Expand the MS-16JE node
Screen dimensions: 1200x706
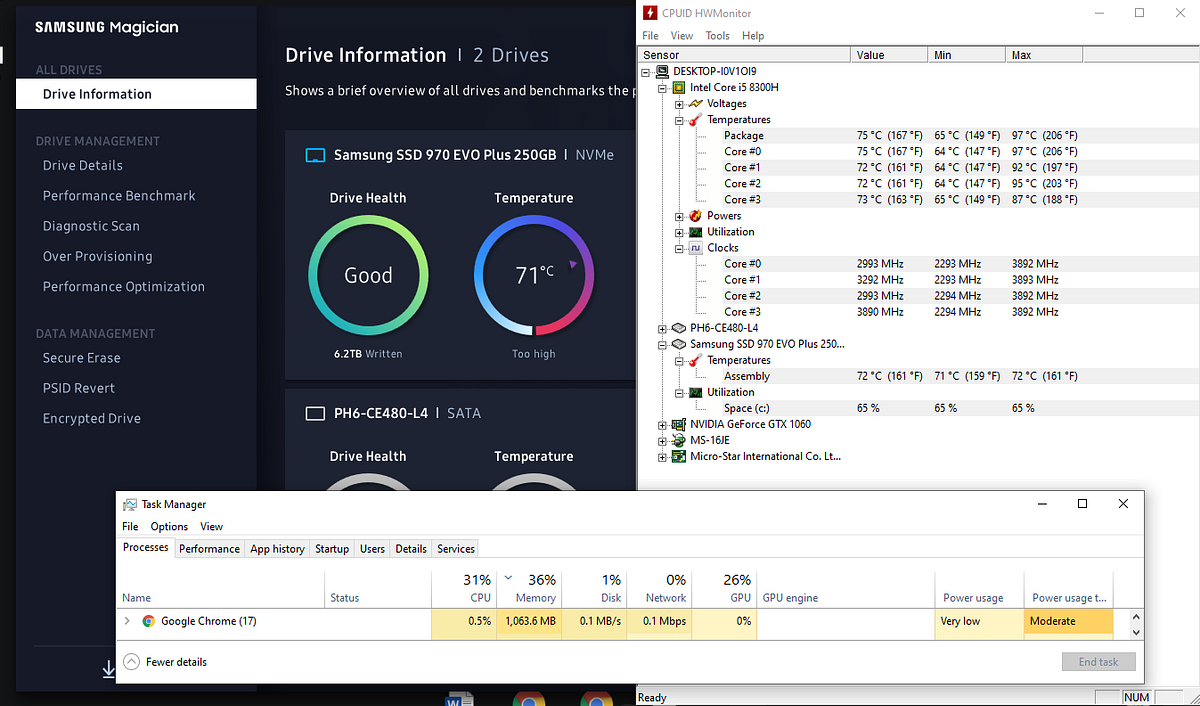(662, 440)
